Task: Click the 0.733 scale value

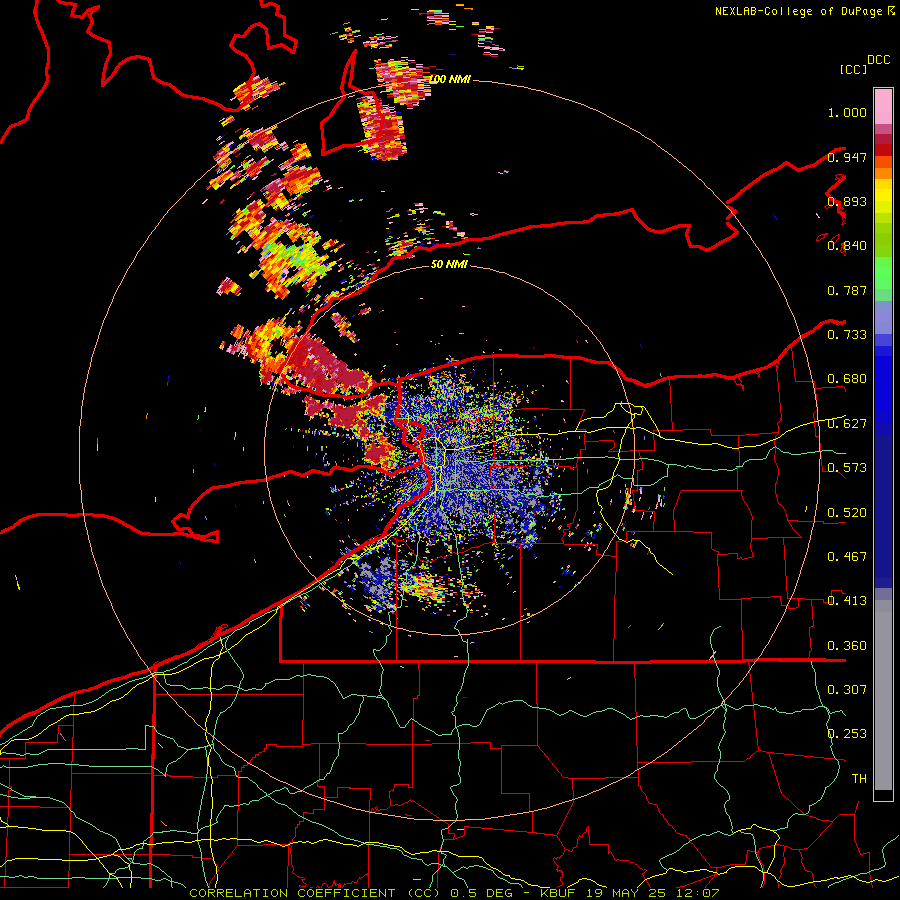Action: 847,335
